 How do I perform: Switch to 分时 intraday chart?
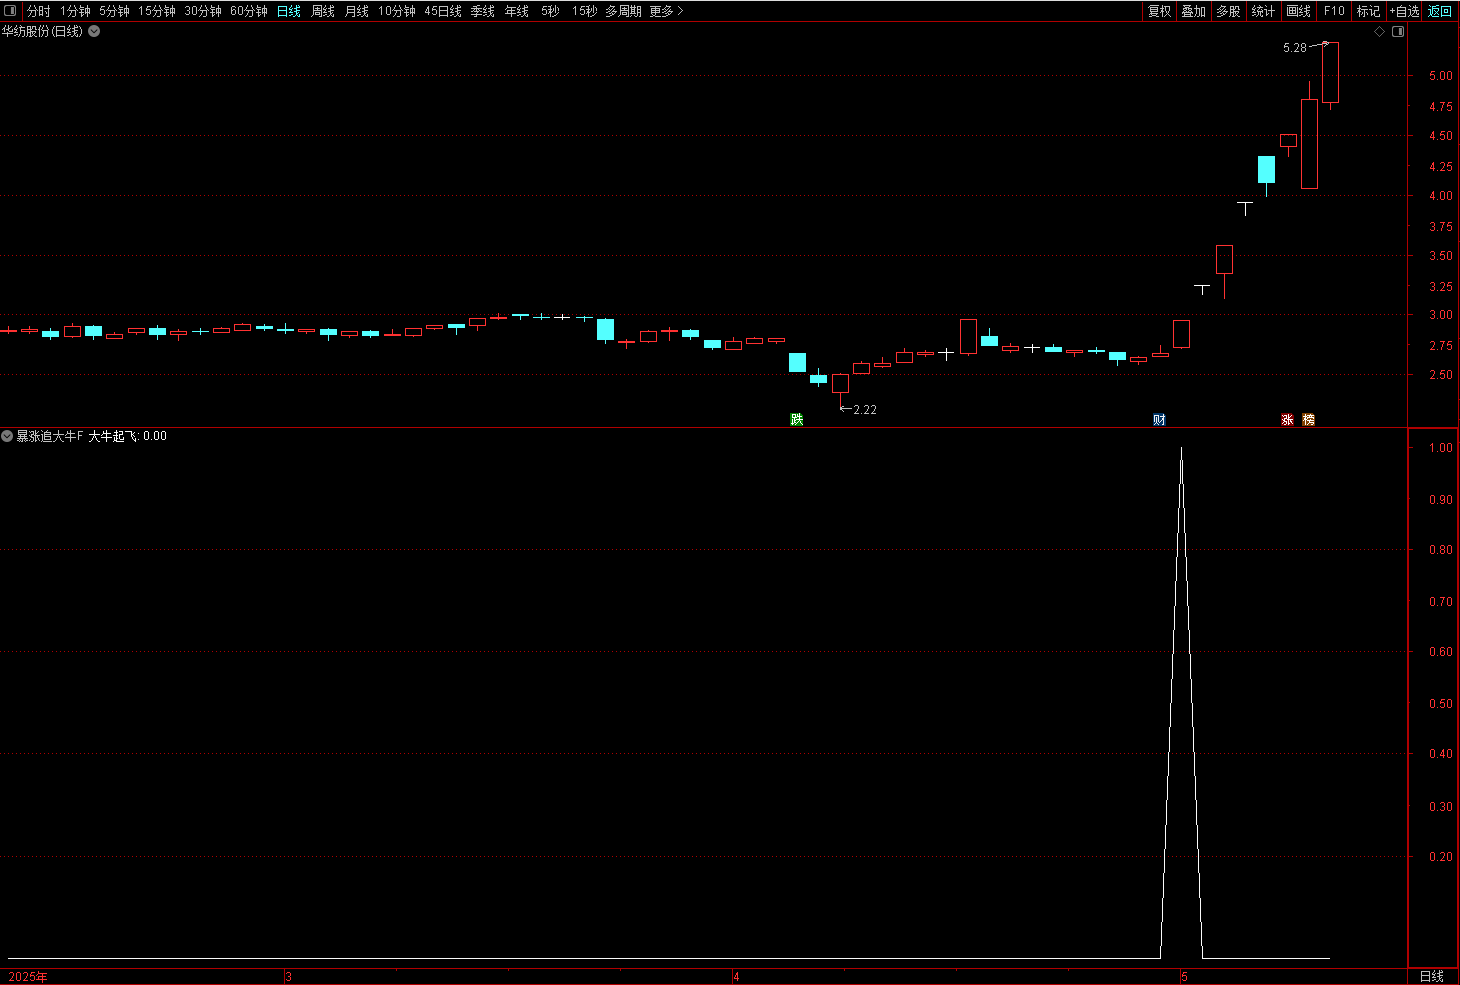pos(39,11)
